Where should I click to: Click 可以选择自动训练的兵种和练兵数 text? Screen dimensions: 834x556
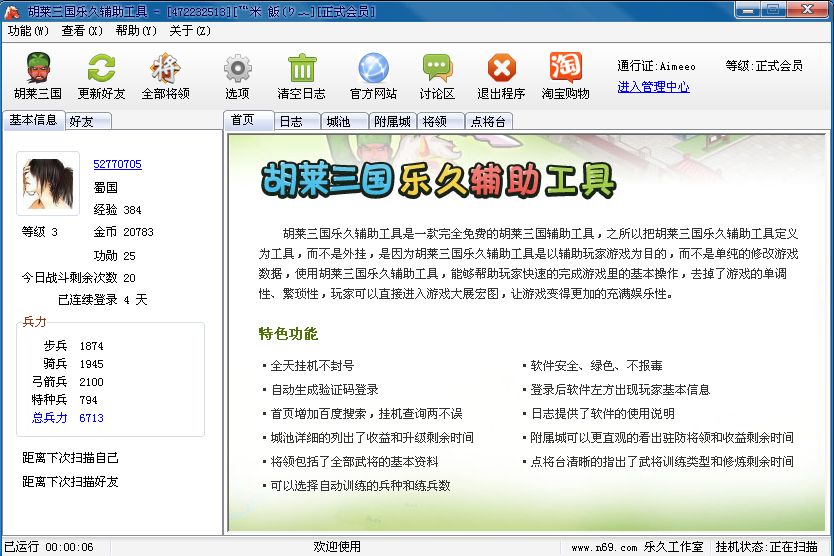pos(360,485)
